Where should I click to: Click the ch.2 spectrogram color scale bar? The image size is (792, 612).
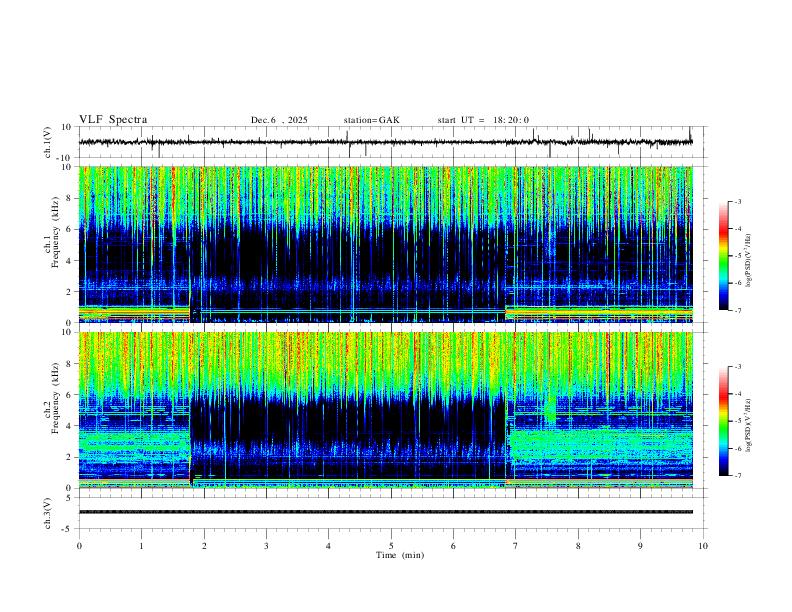pyautogui.click(x=724, y=421)
